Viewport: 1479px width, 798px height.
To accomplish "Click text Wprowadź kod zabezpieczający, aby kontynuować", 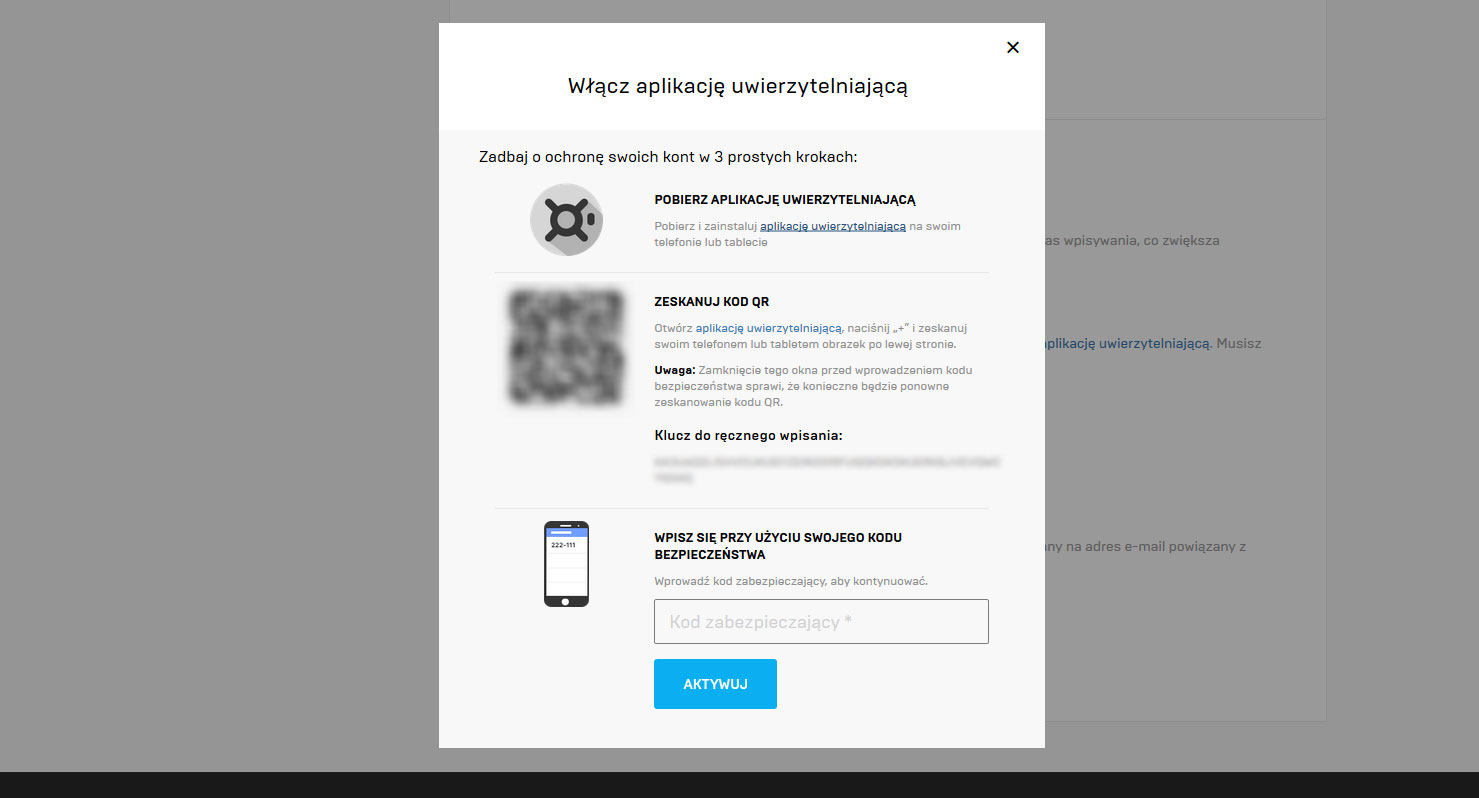I will 791,581.
